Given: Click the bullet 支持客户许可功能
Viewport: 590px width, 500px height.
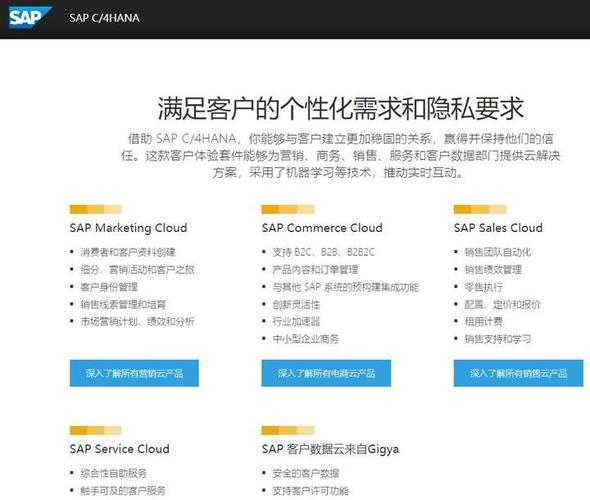Looking at the screenshot, I should [x=310, y=491].
